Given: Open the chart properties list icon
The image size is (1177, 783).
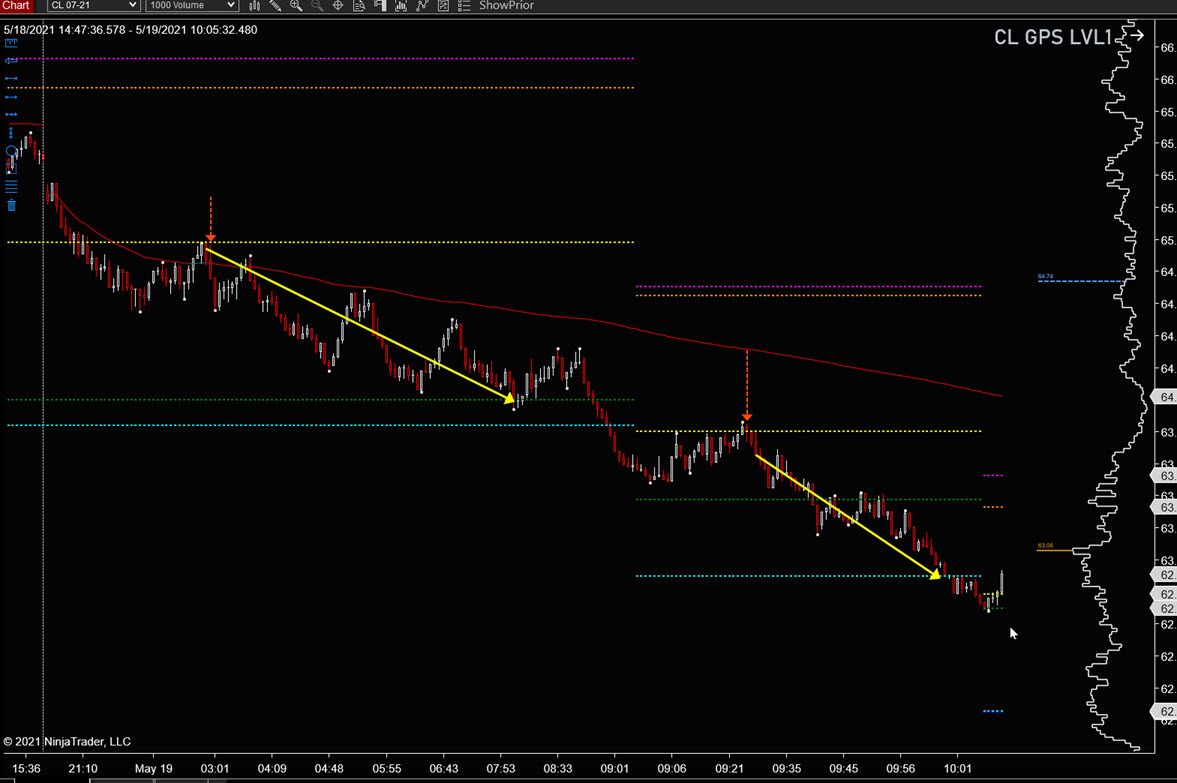Looking at the screenshot, I should point(464,5).
